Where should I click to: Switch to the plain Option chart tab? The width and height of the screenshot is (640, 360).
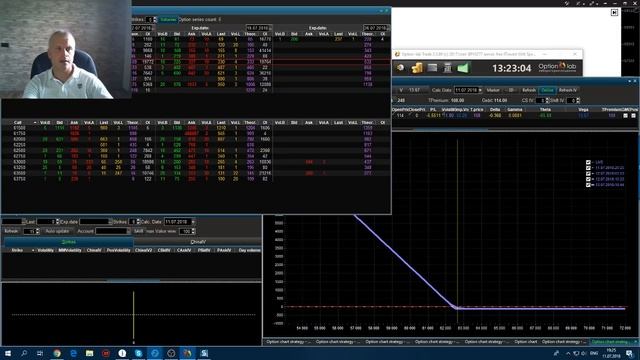(x=526, y=342)
